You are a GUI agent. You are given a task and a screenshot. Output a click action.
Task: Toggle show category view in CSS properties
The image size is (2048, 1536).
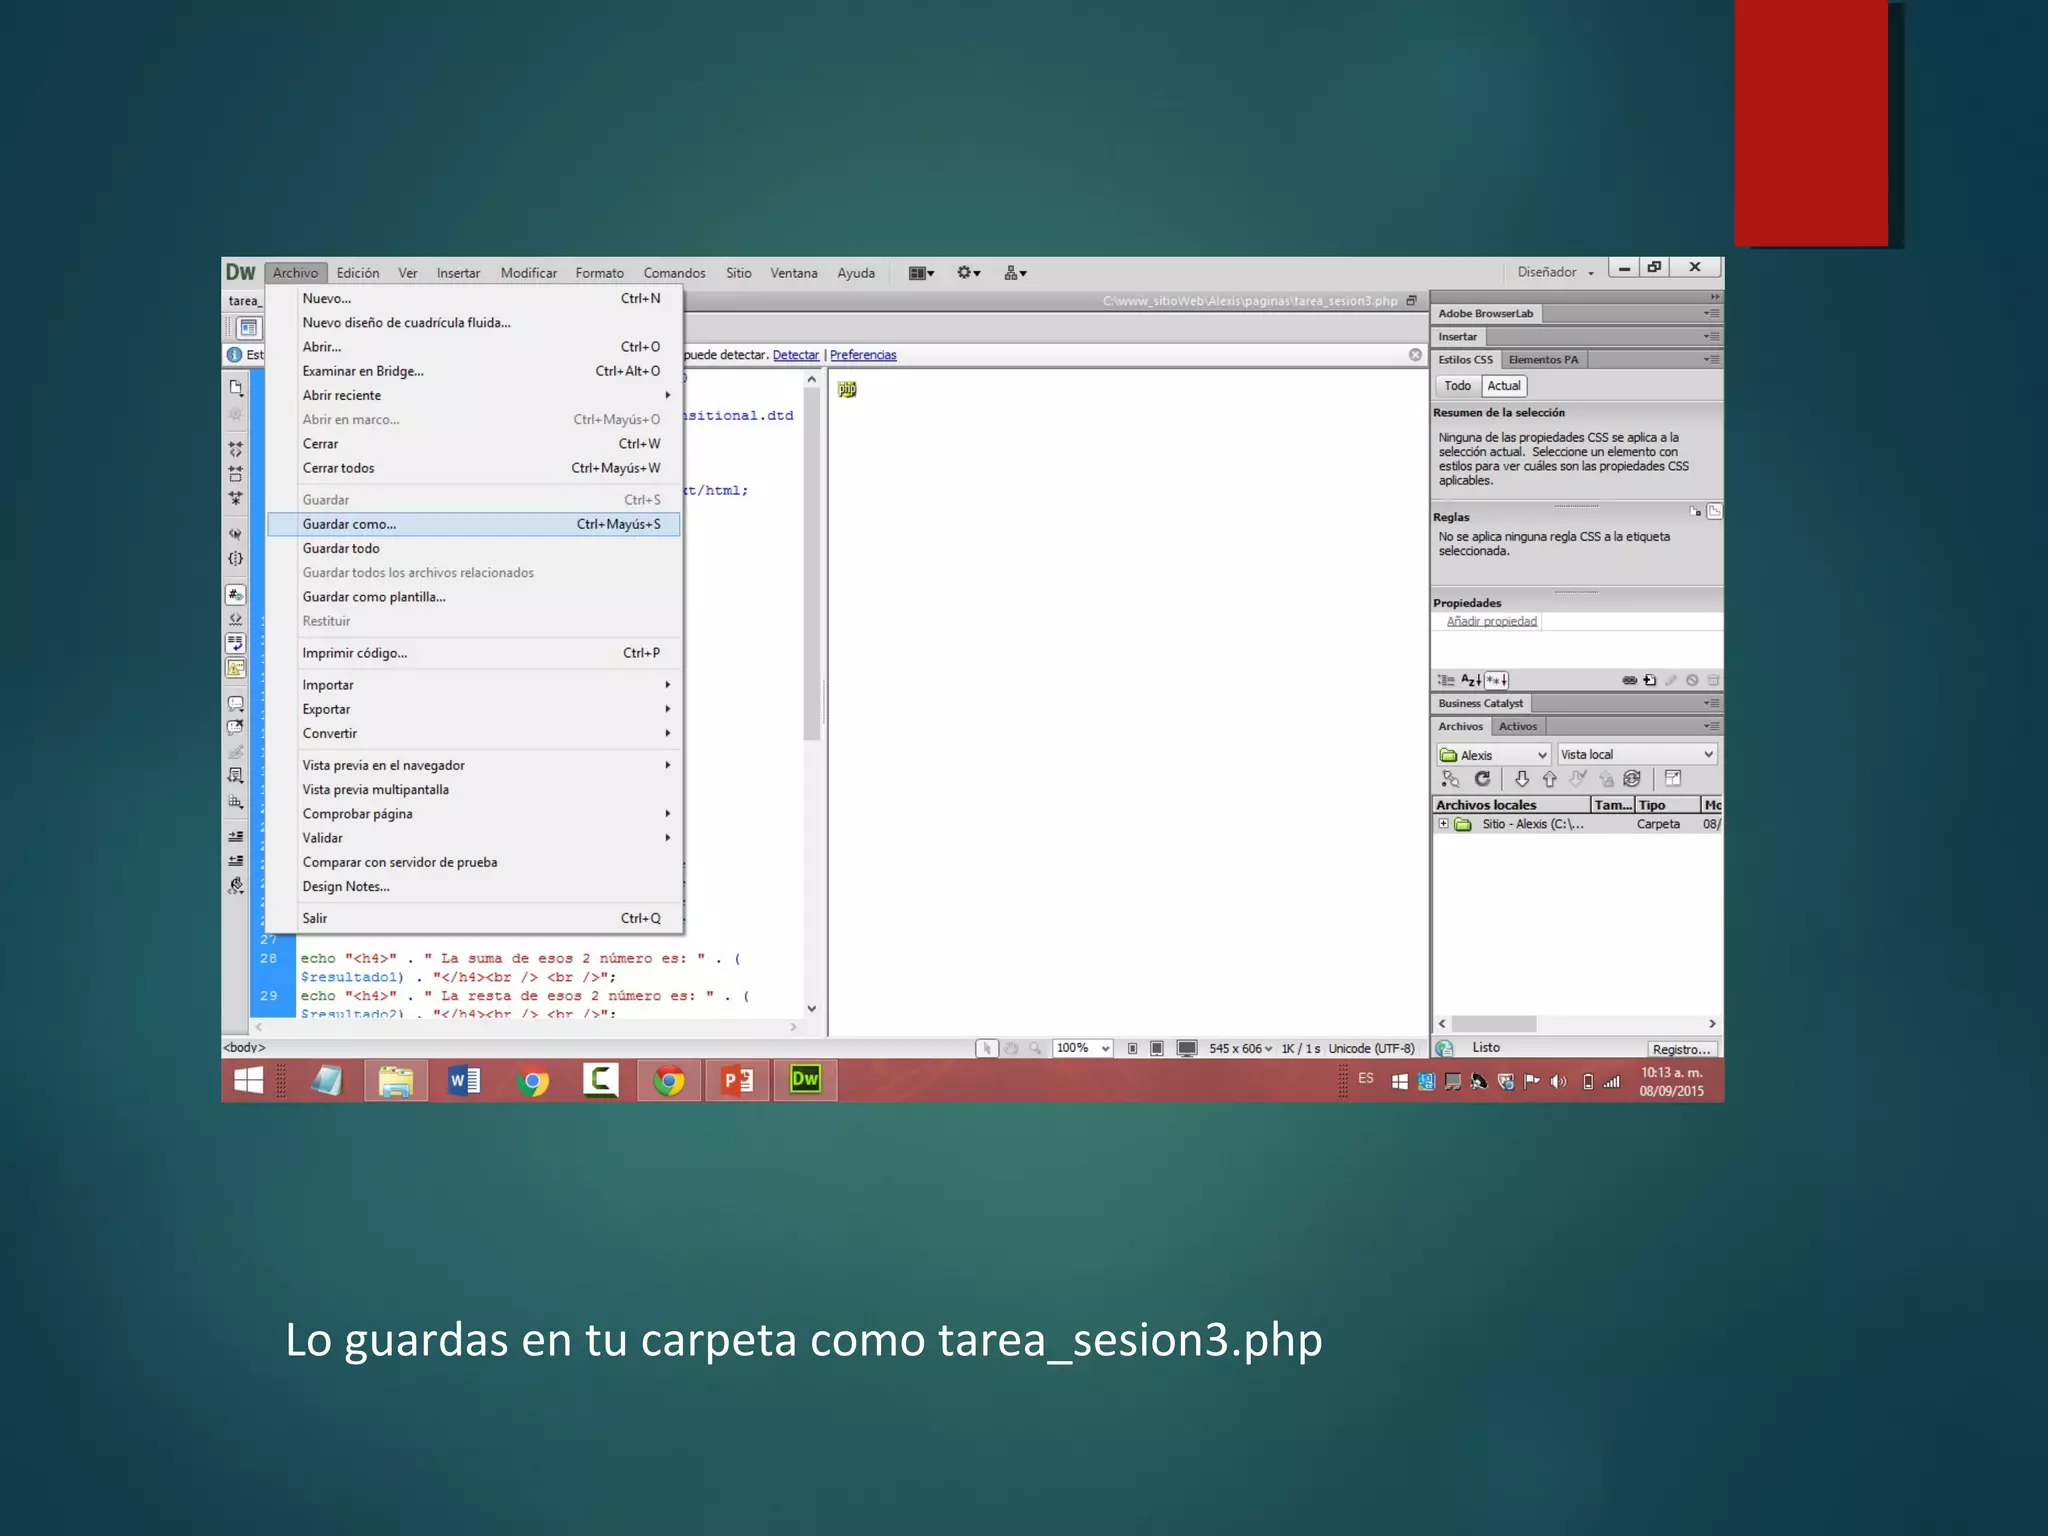pyautogui.click(x=1446, y=680)
